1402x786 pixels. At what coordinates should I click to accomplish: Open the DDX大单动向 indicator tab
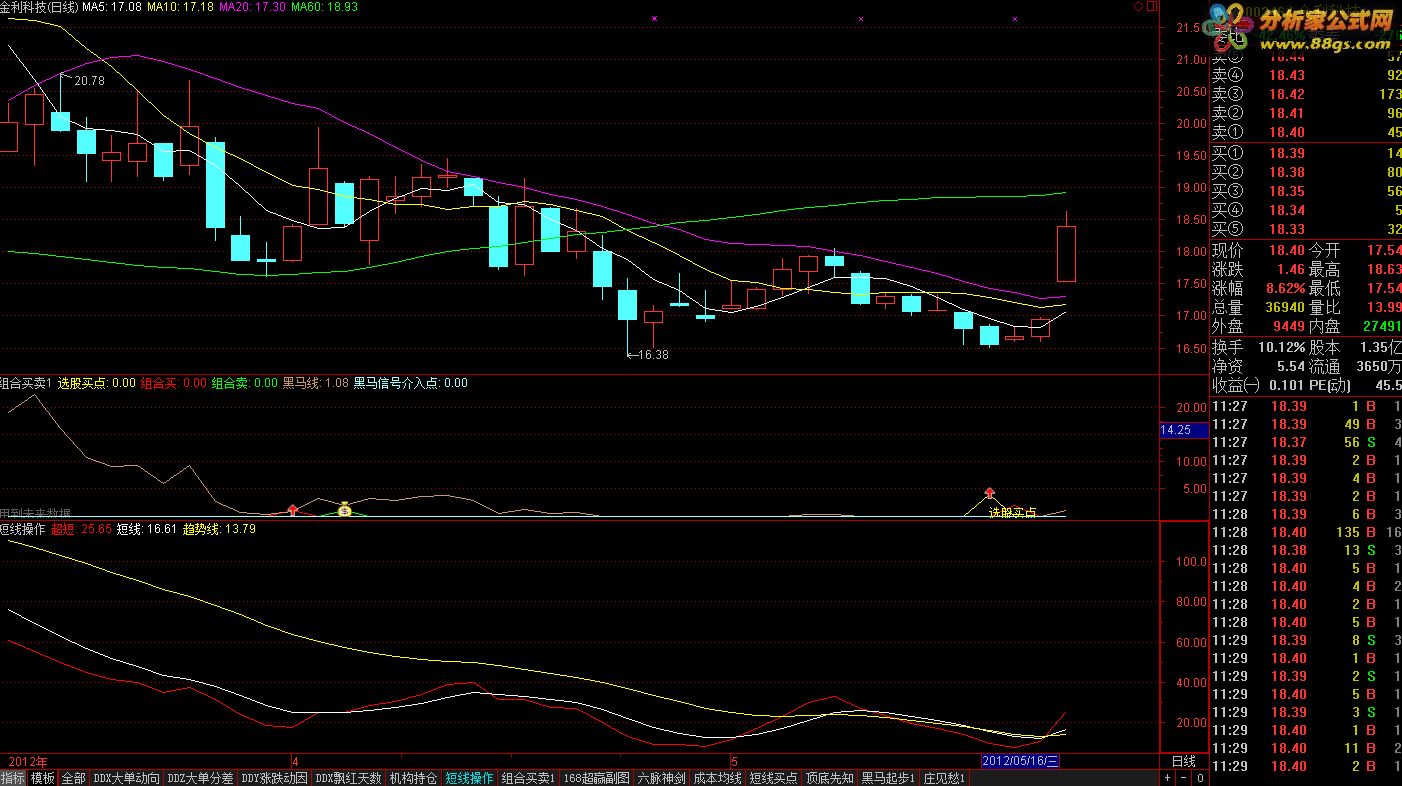[126, 778]
